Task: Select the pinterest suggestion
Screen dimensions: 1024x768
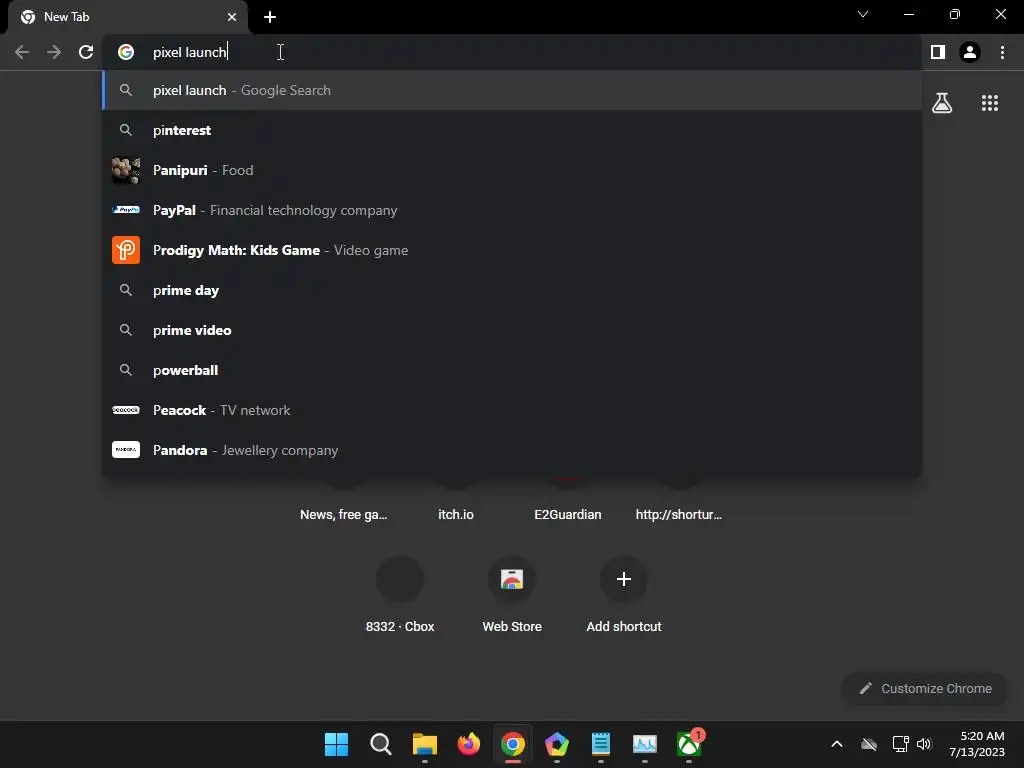Action: pos(512,130)
